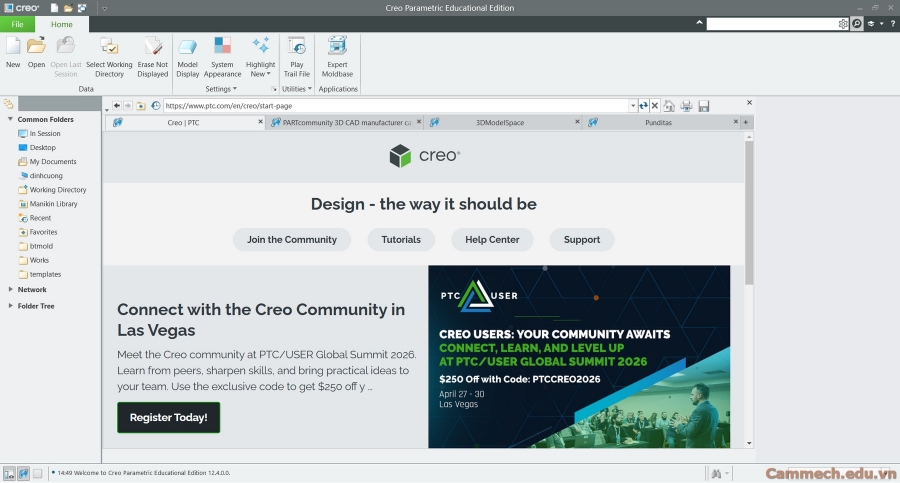900x483 pixels.
Task: Open the File menu
Action: tap(17, 24)
